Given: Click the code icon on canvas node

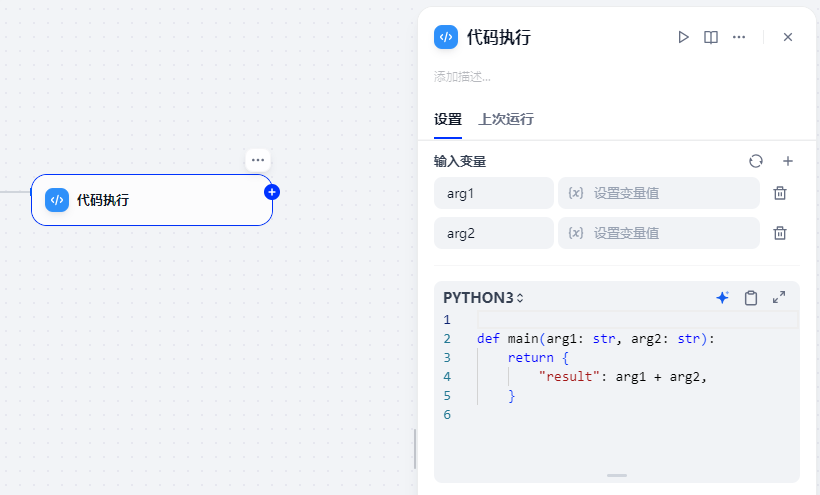Looking at the screenshot, I should coord(57,200).
